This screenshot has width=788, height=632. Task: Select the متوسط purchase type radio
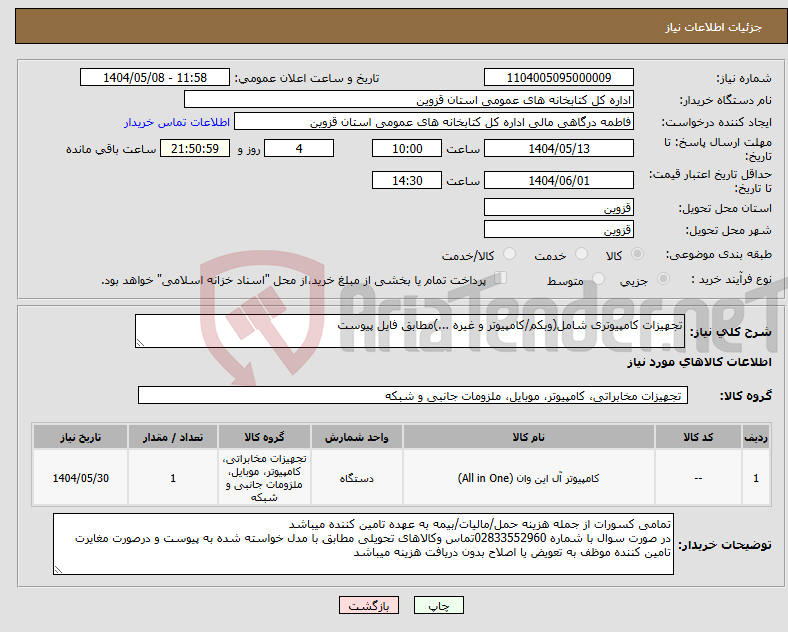tap(599, 279)
